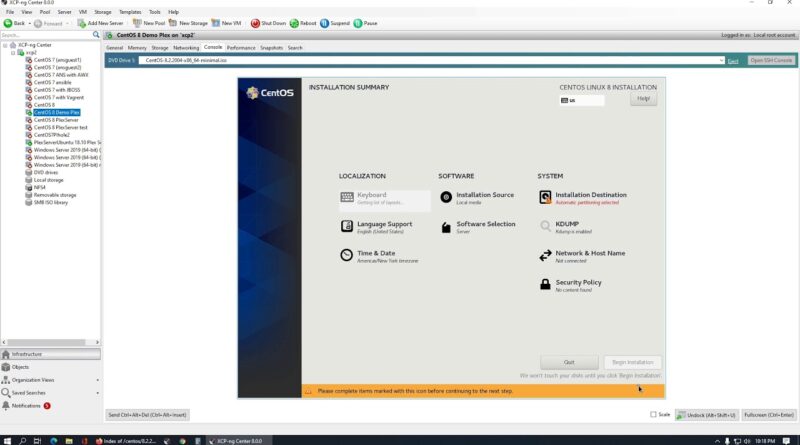Click the Undock console button
Viewport: 800px width, 445px height.
point(706,415)
